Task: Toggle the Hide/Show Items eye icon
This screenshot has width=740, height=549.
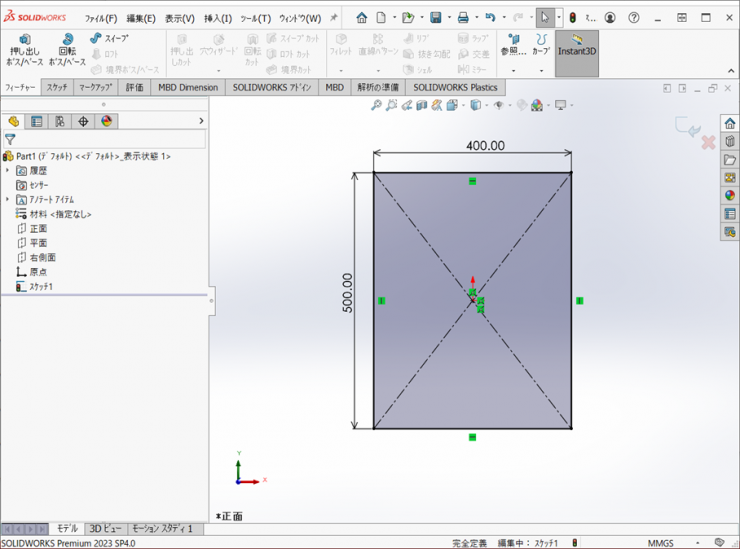Action: 497,105
